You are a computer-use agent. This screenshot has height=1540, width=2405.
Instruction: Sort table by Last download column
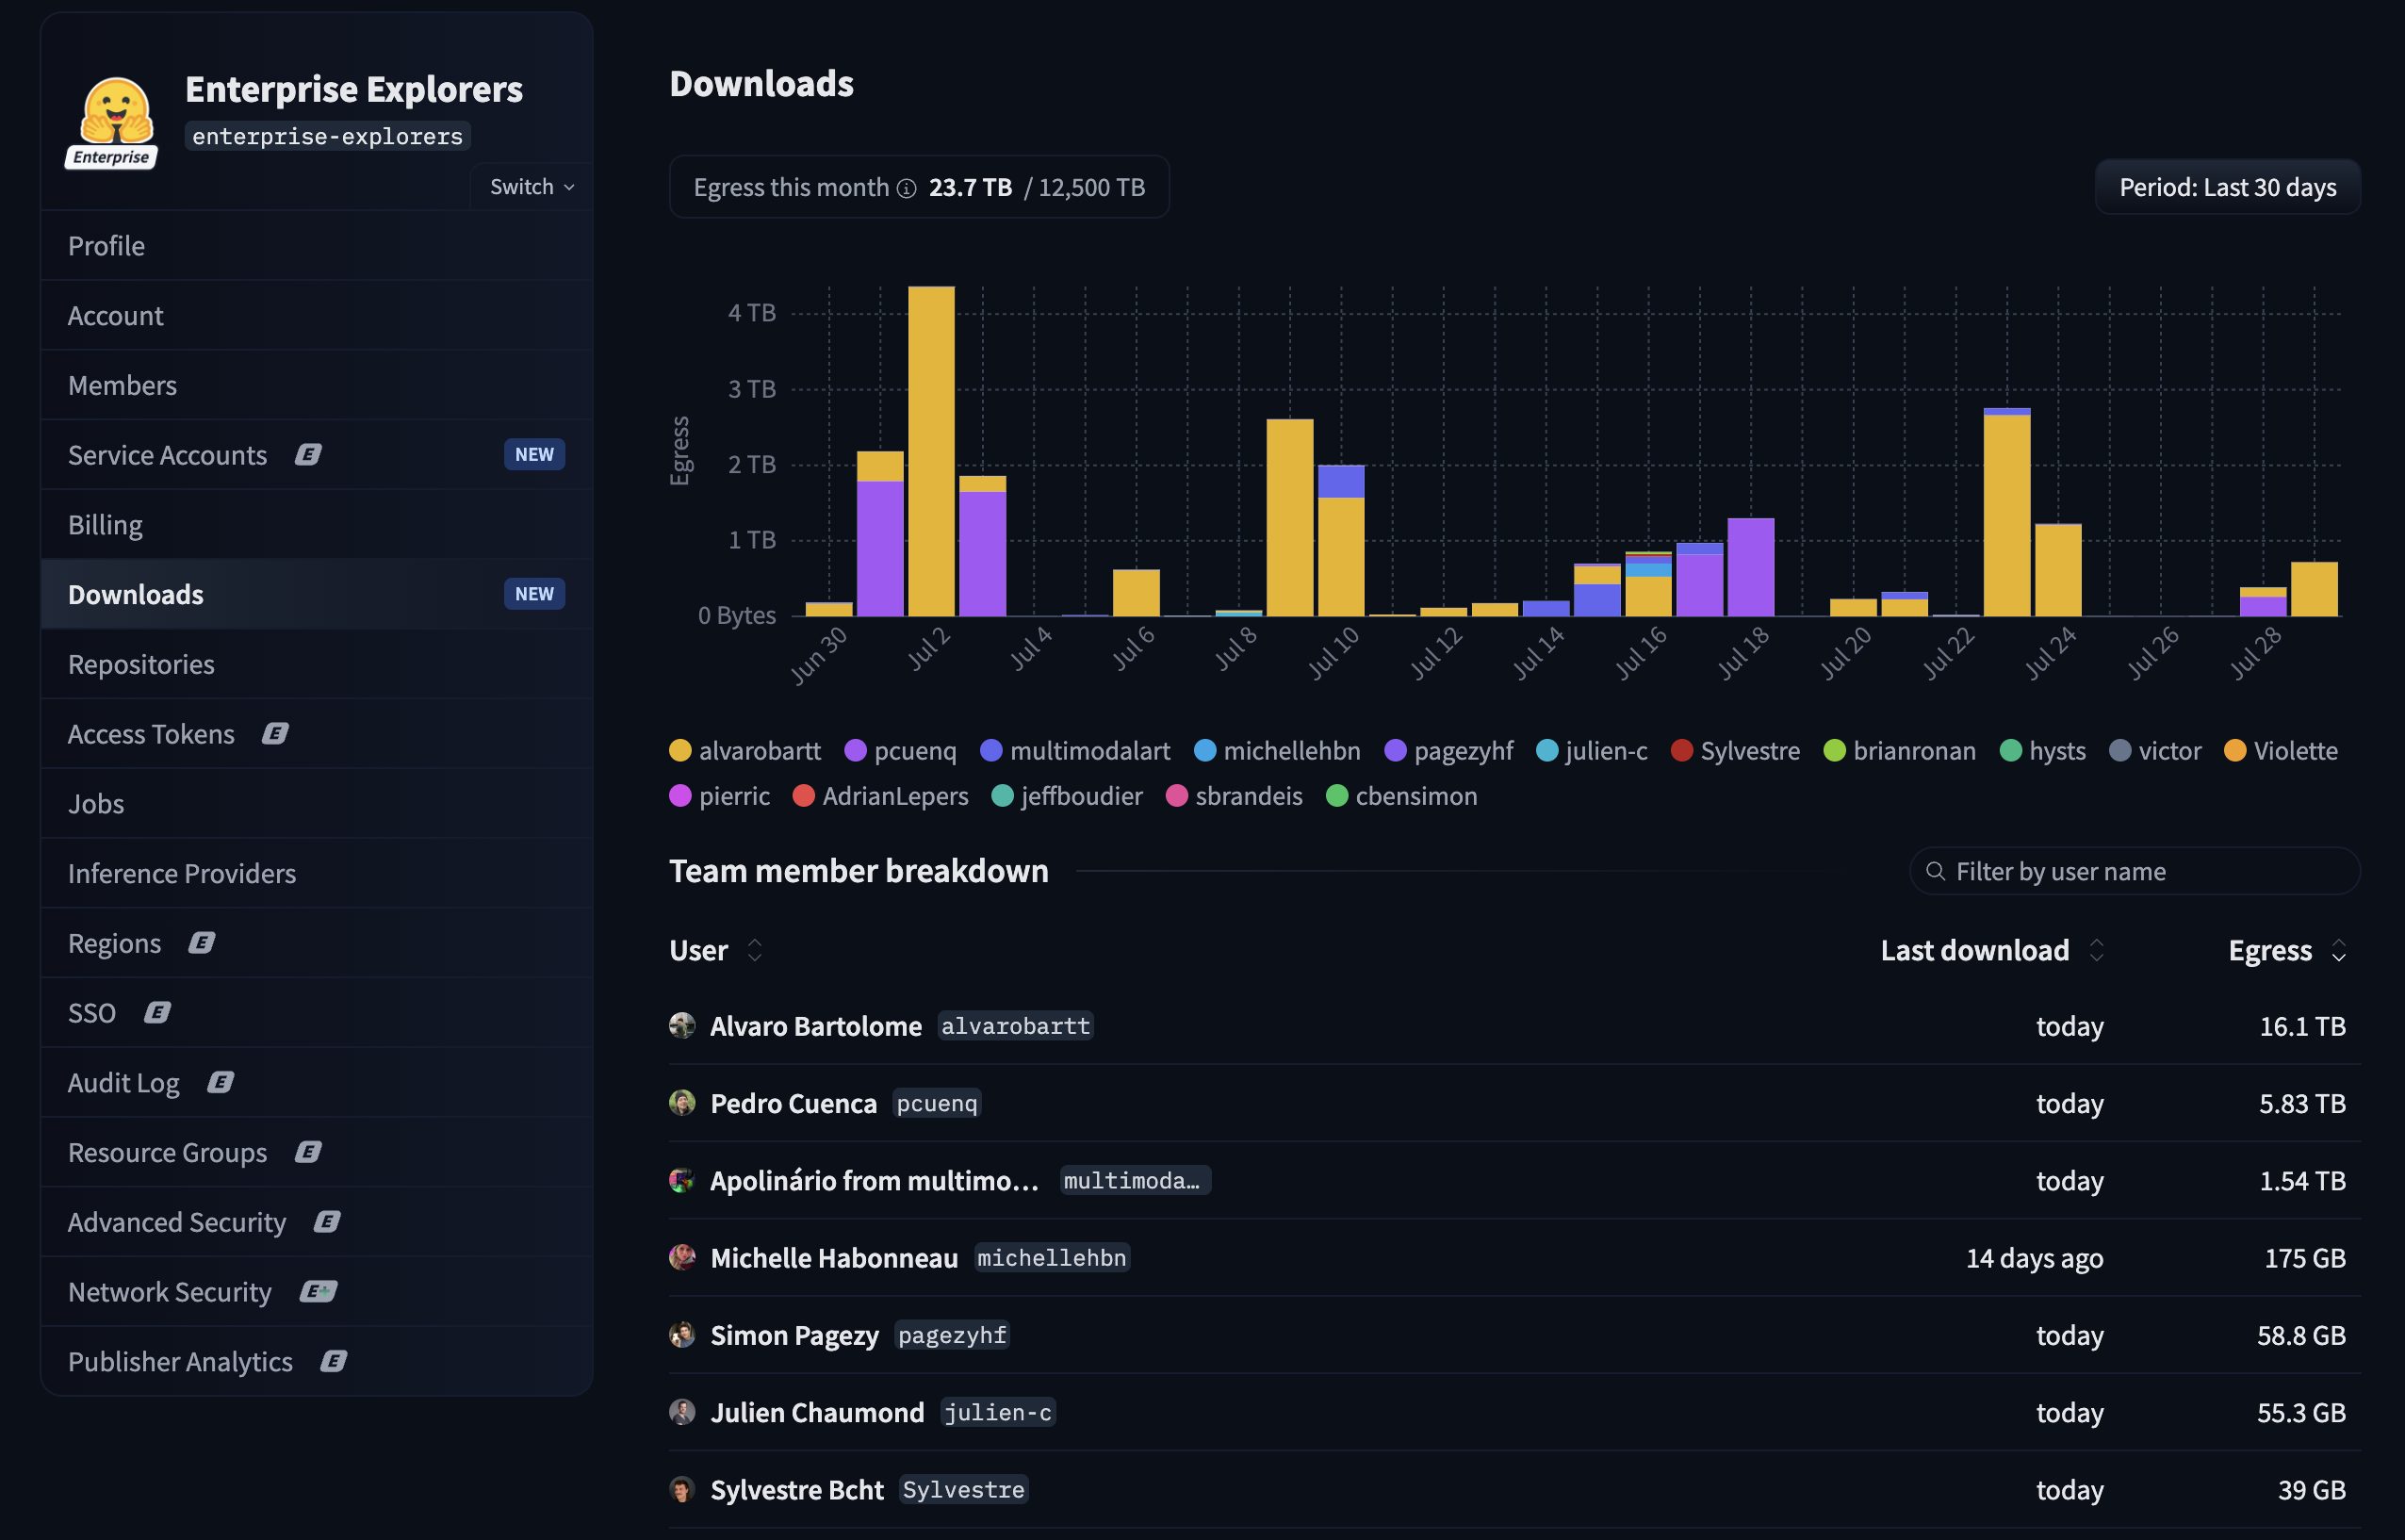pyautogui.click(x=1992, y=950)
